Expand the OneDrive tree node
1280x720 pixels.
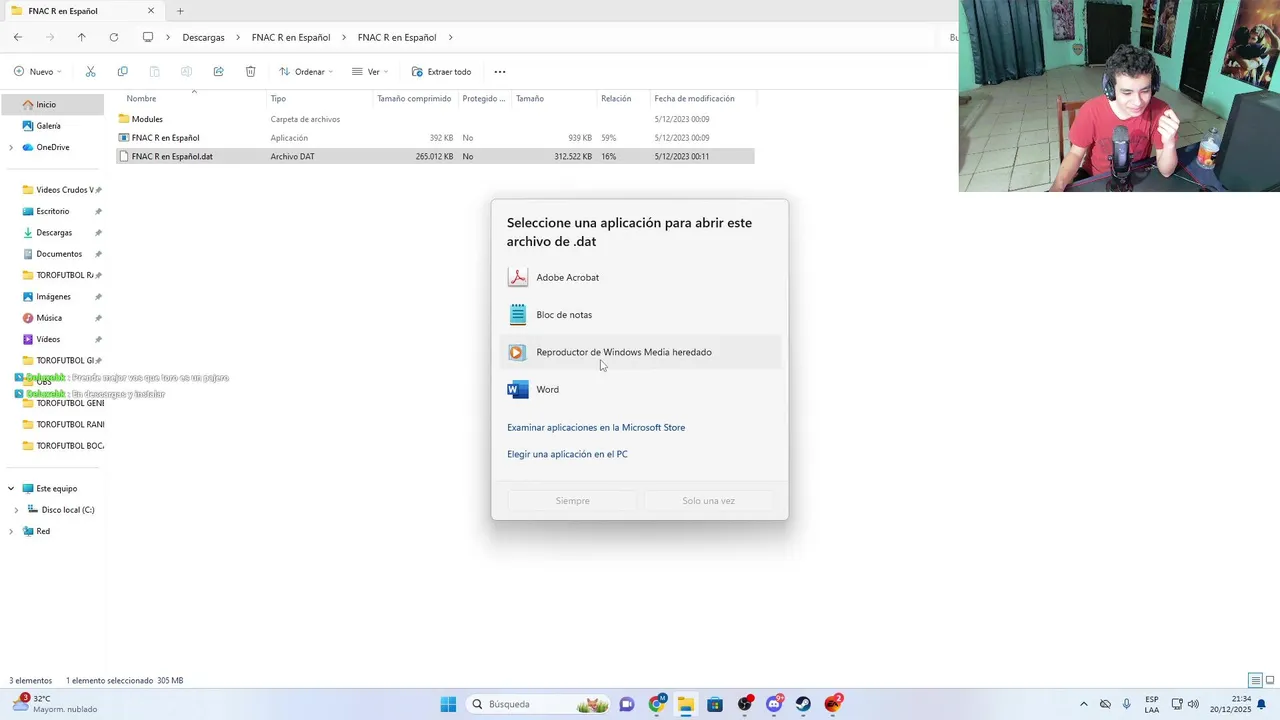point(11,147)
